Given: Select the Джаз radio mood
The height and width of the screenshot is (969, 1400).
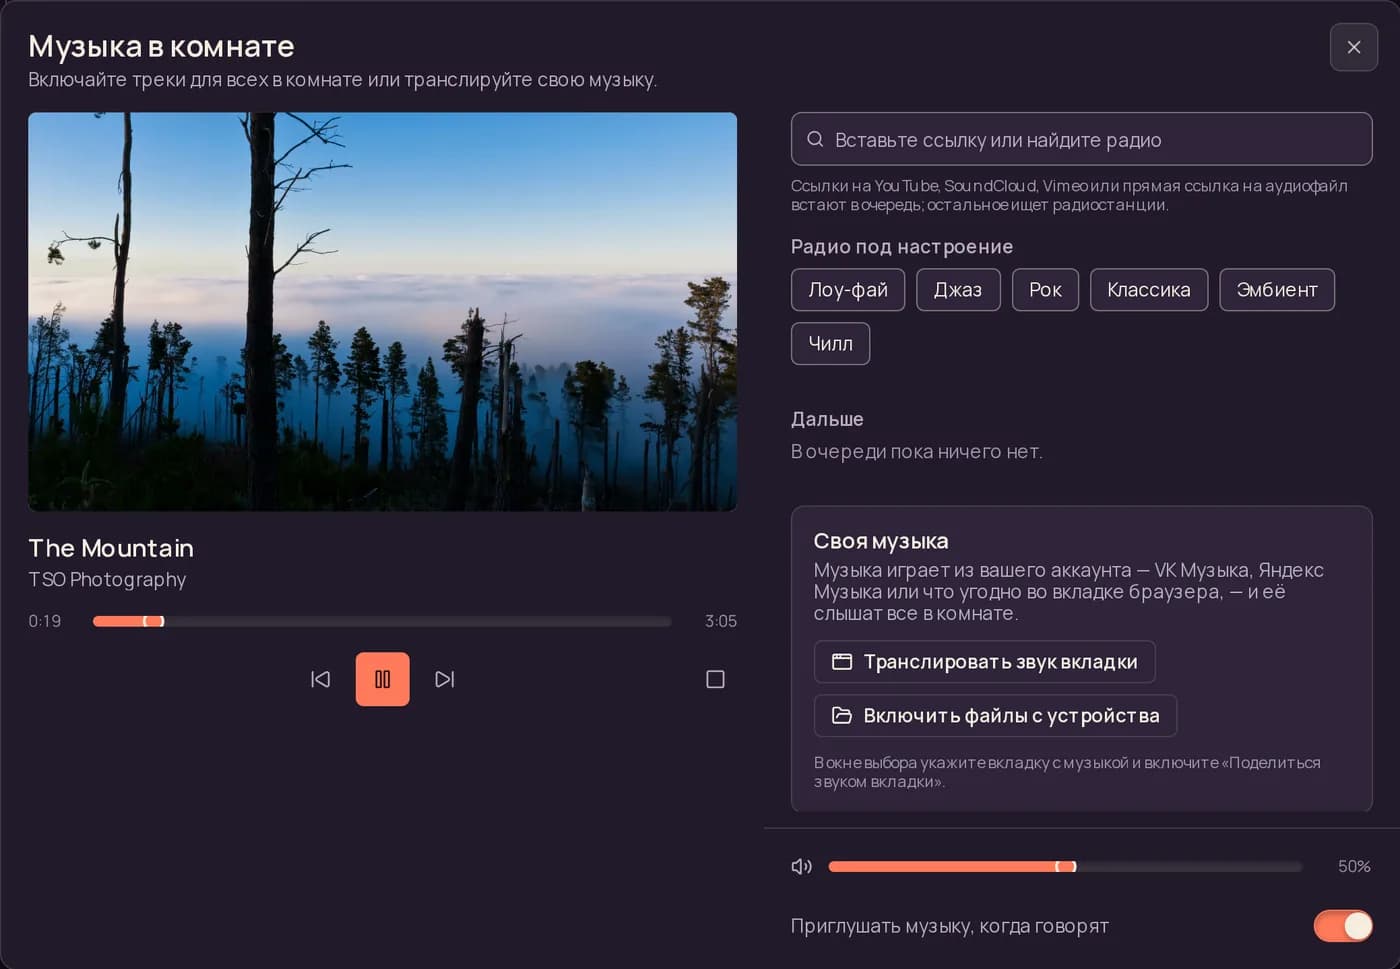Looking at the screenshot, I should tap(958, 290).
